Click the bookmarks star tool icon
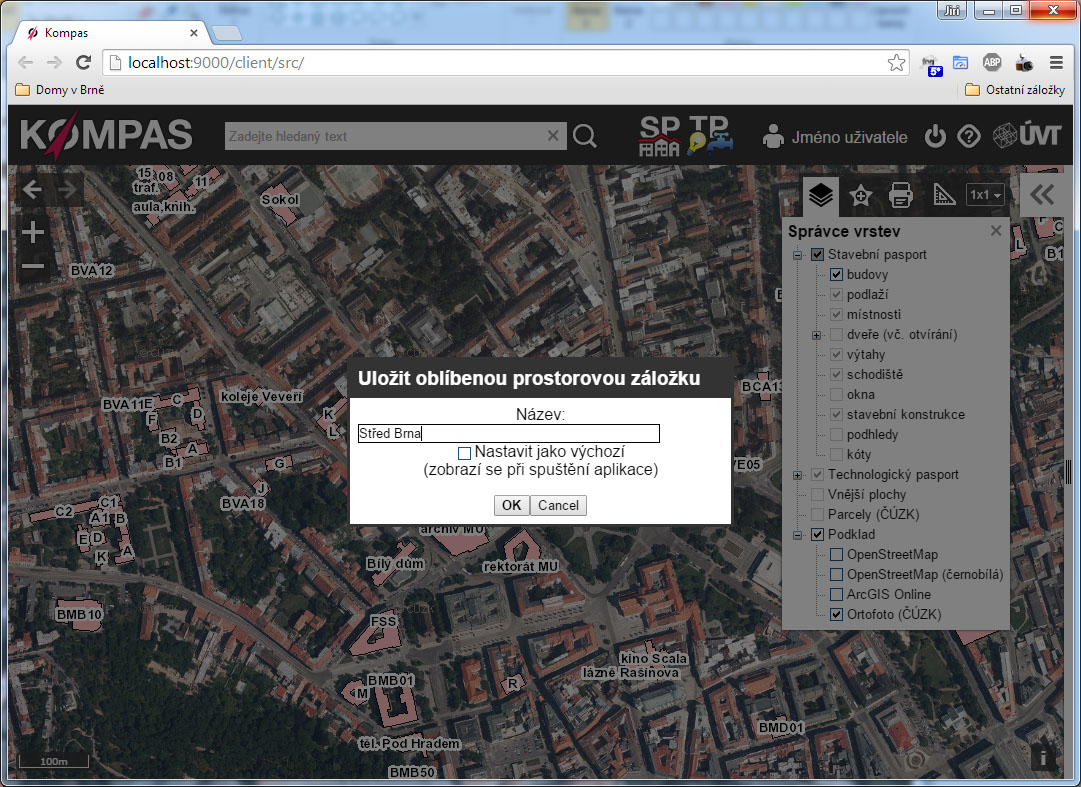The image size is (1081, 787). 860,196
